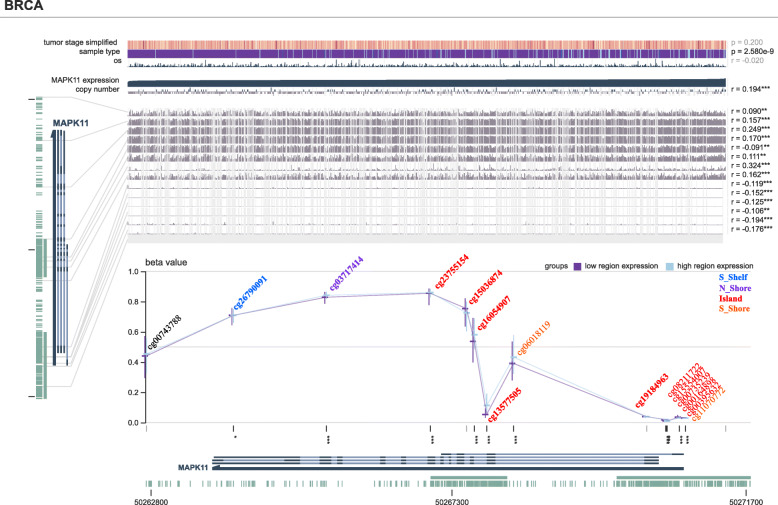Click correlation value r = -0.194***
778x505 pixels.
[x=751, y=220]
